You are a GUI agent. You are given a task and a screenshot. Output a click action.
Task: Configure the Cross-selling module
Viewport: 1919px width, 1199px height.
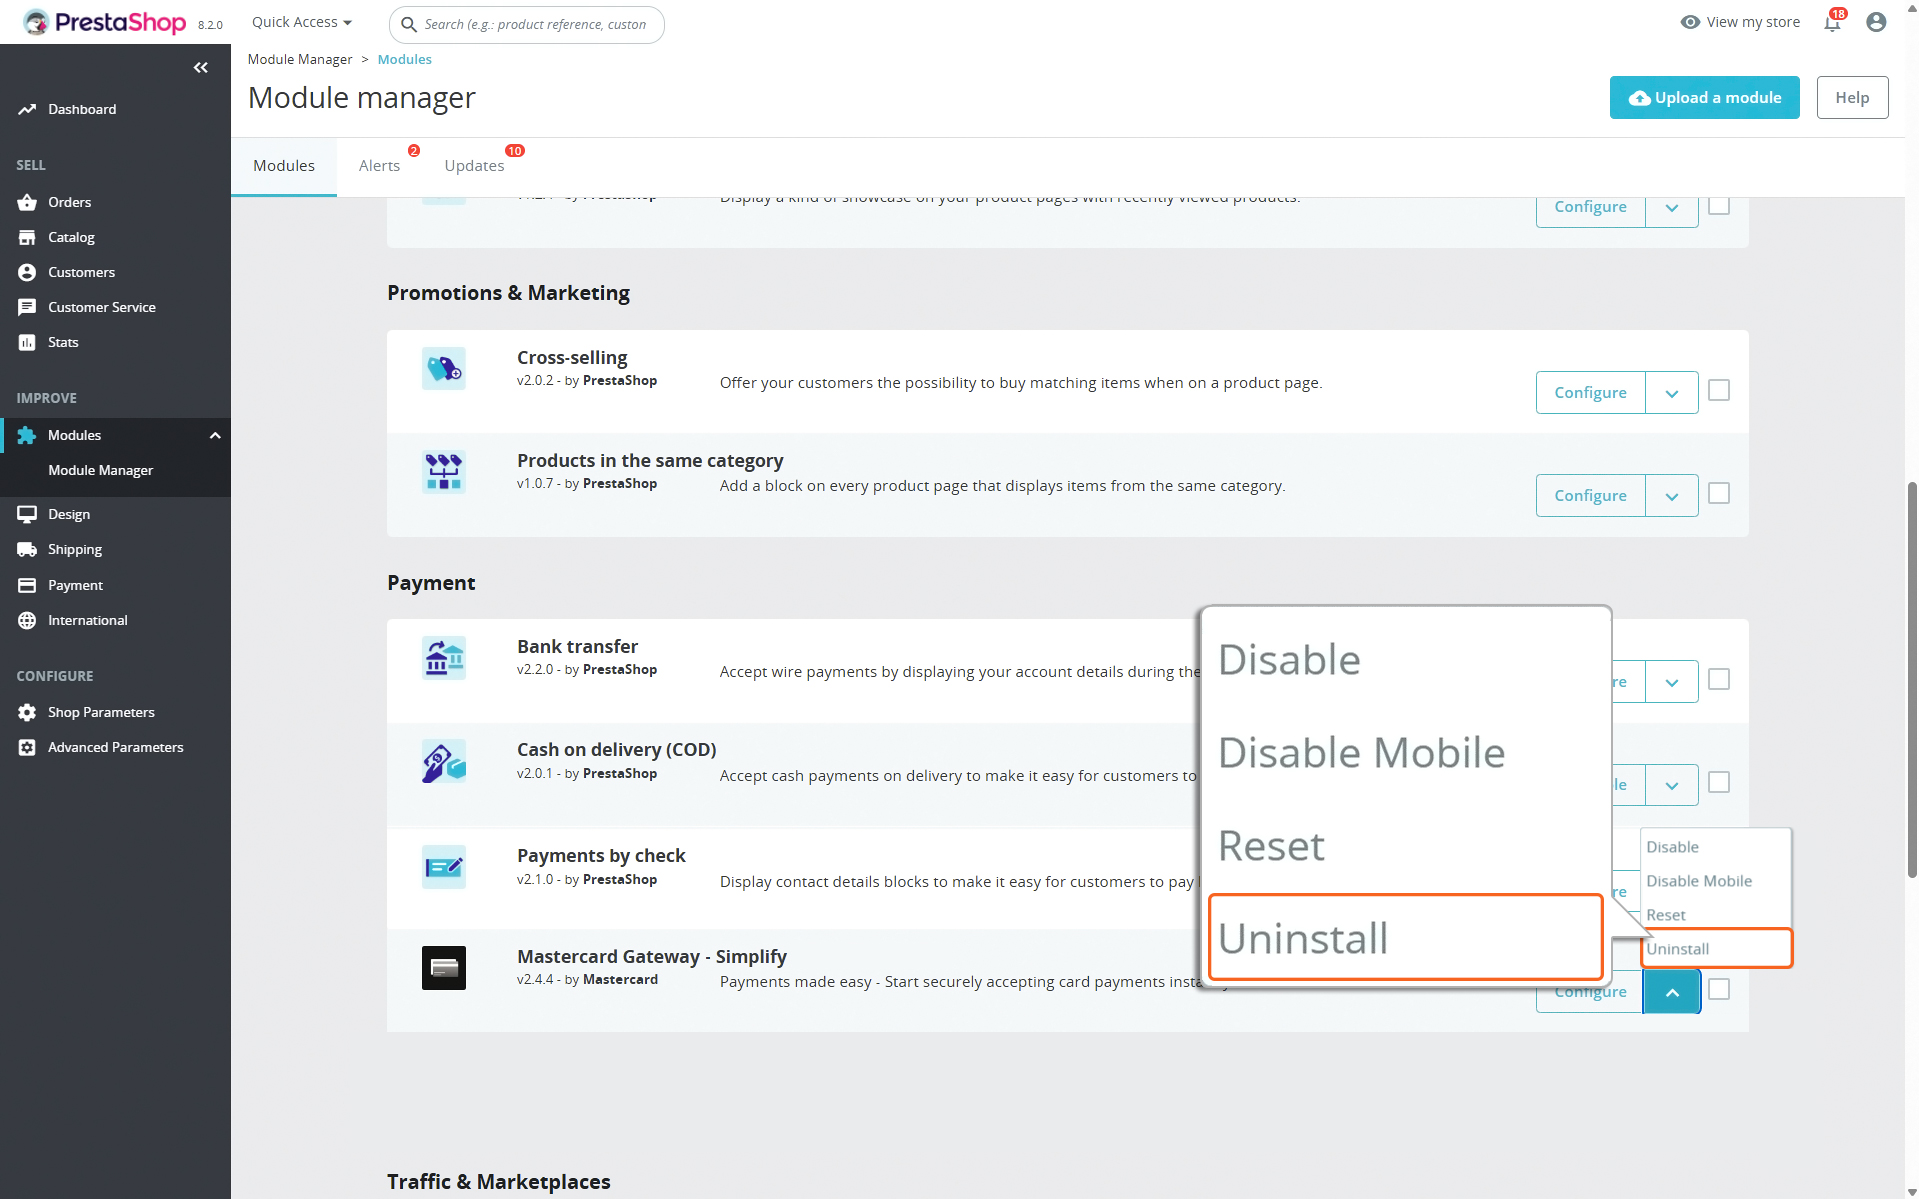(x=1590, y=393)
